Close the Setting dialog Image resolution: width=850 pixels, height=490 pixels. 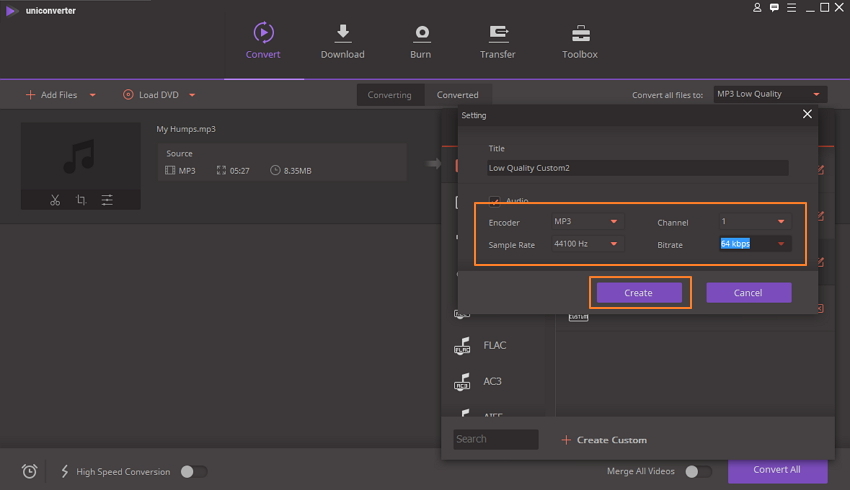(x=807, y=114)
